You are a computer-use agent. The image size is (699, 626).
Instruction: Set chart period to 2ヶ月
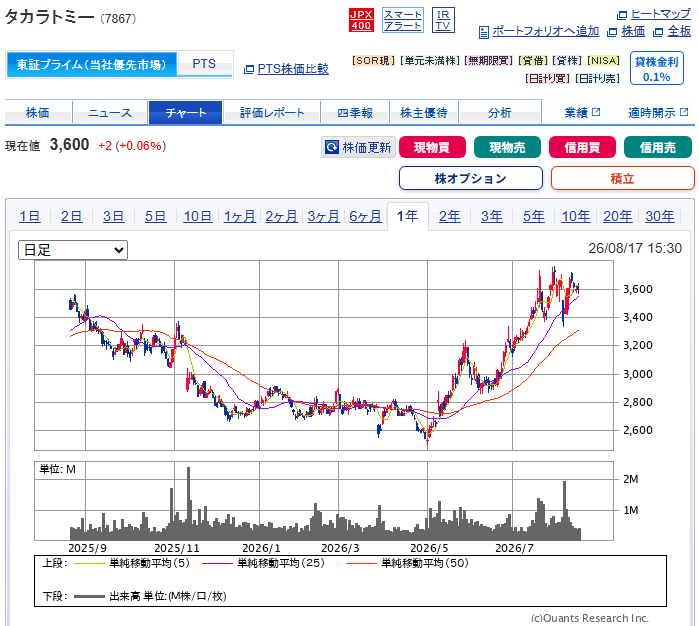tap(281, 216)
